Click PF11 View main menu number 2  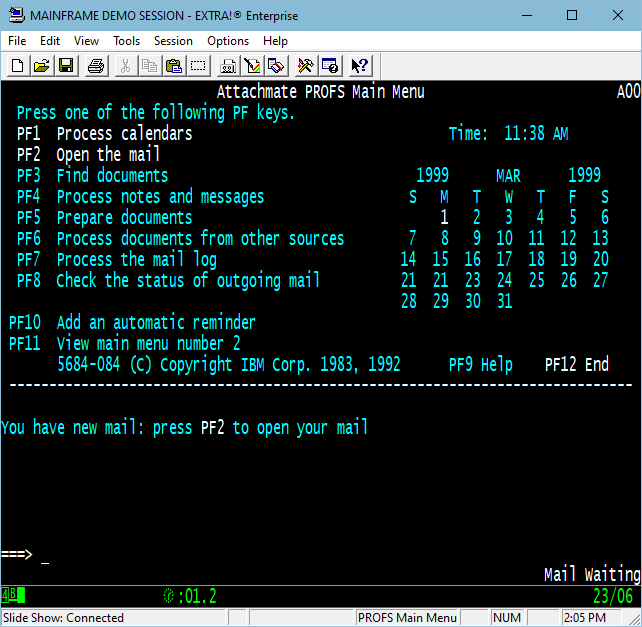point(124,343)
